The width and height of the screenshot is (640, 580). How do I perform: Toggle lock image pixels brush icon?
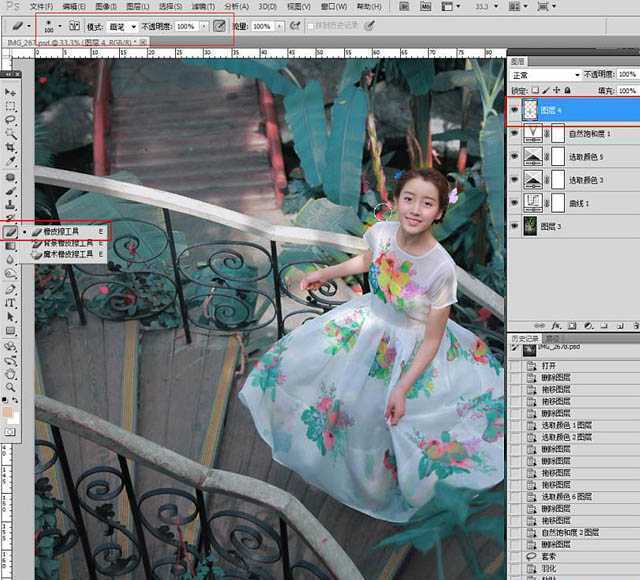pyautogui.click(x=546, y=90)
